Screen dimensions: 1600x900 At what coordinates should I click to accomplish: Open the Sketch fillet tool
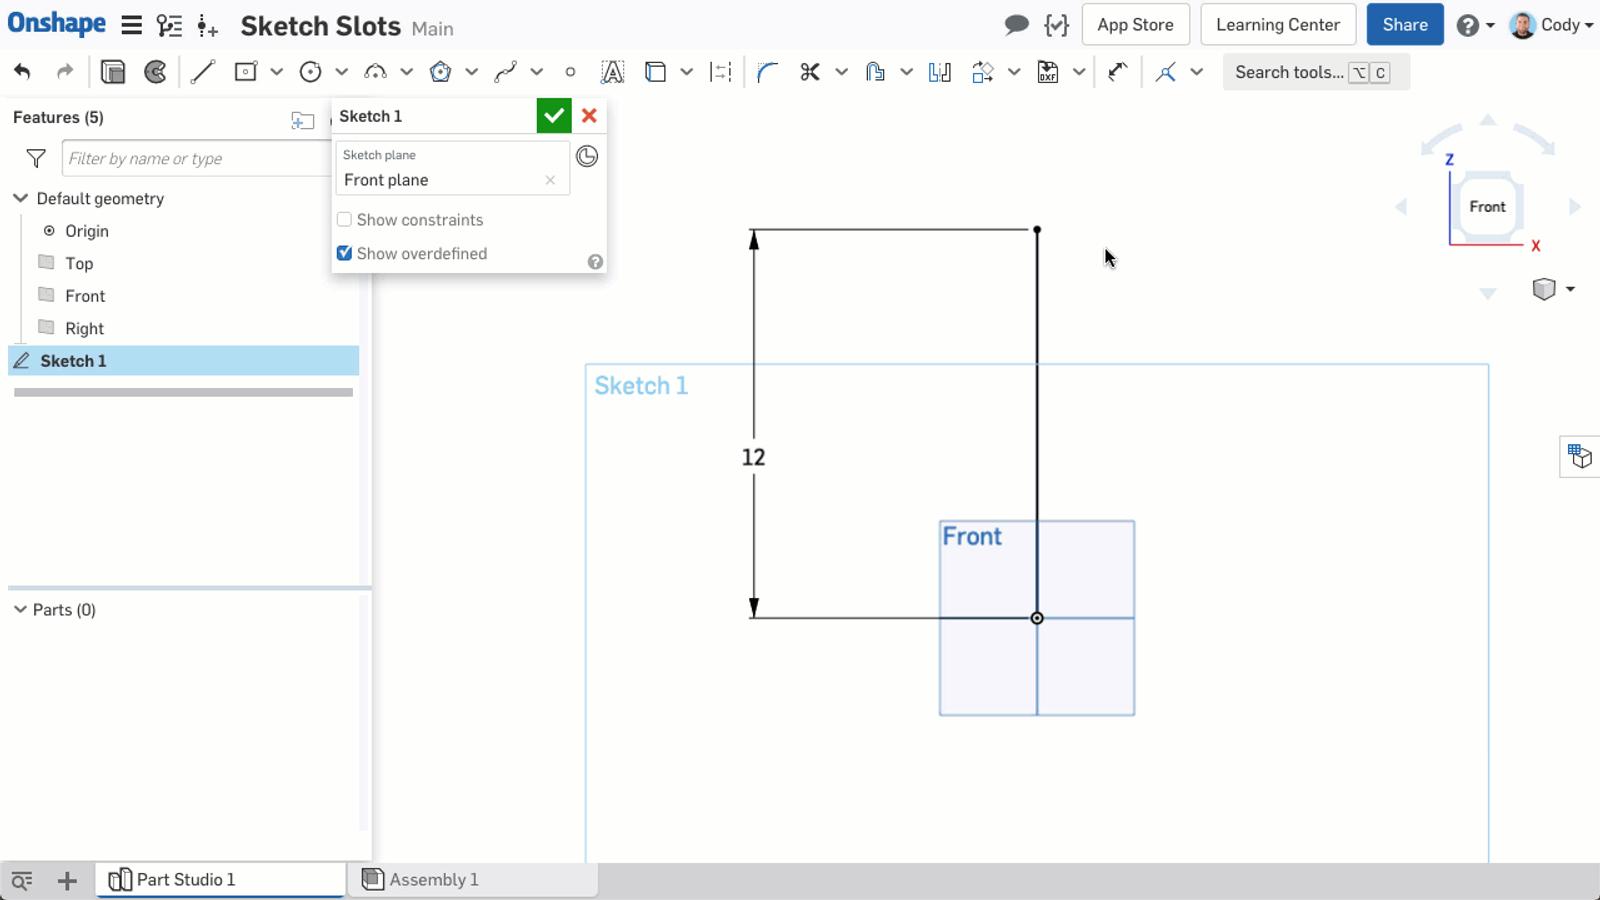click(x=767, y=71)
